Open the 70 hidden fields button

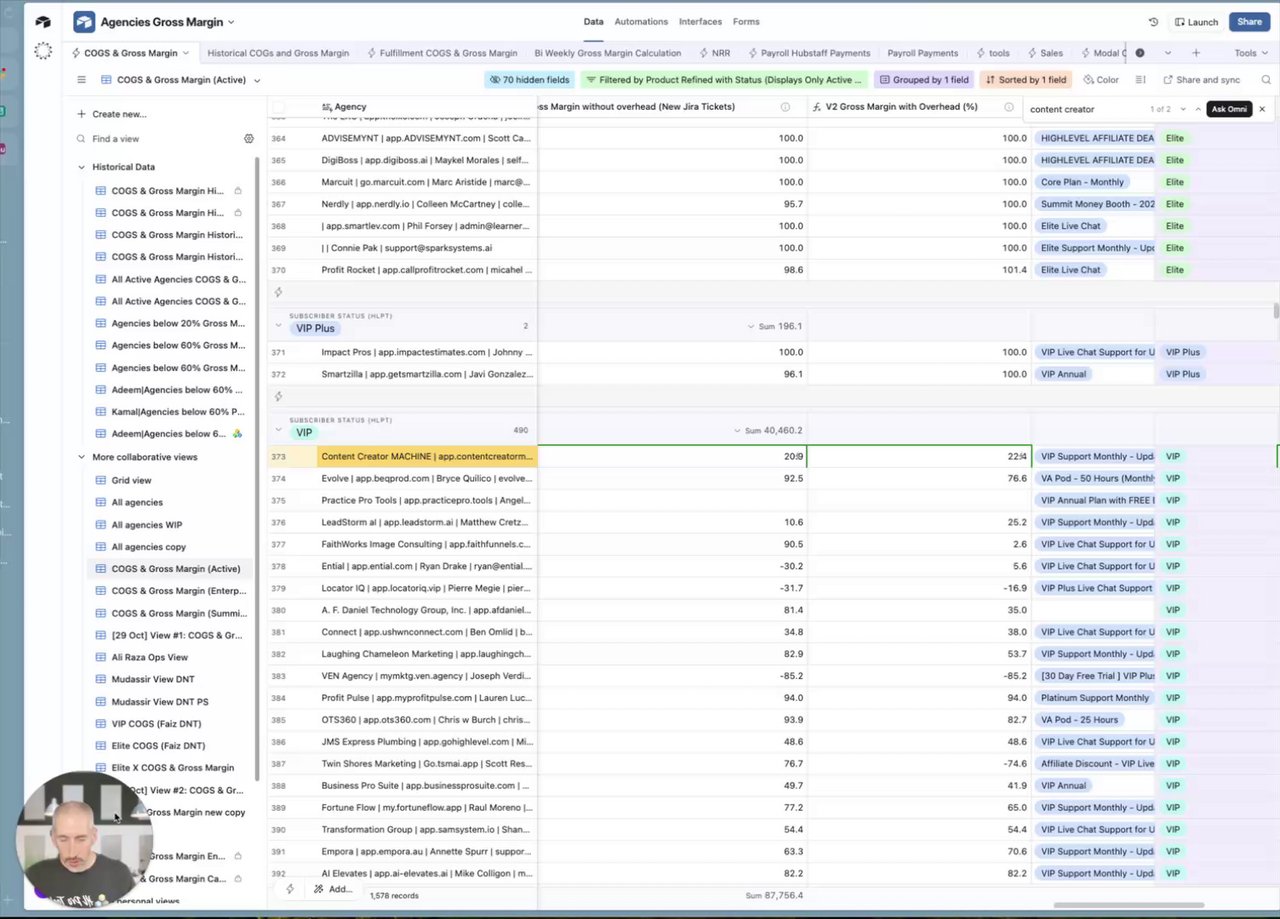[x=528, y=80]
